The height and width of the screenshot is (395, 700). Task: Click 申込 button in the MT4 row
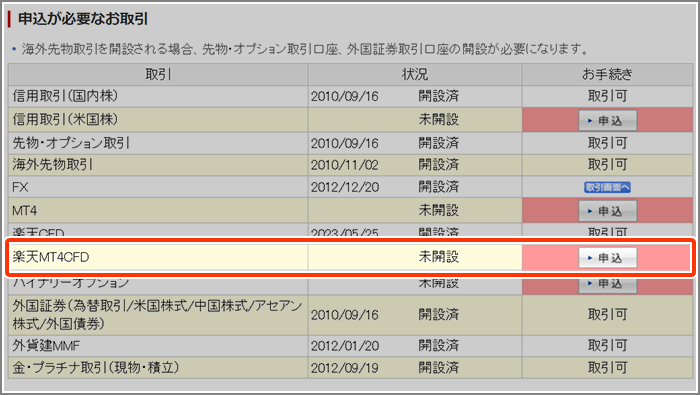[608, 211]
